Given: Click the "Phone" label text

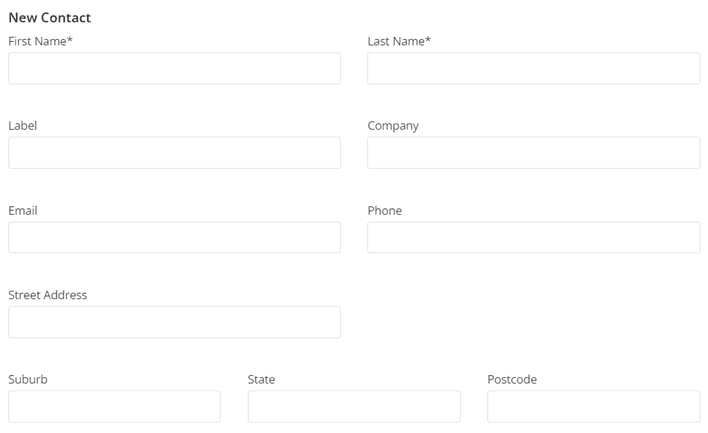Looking at the screenshot, I should pos(385,211).
